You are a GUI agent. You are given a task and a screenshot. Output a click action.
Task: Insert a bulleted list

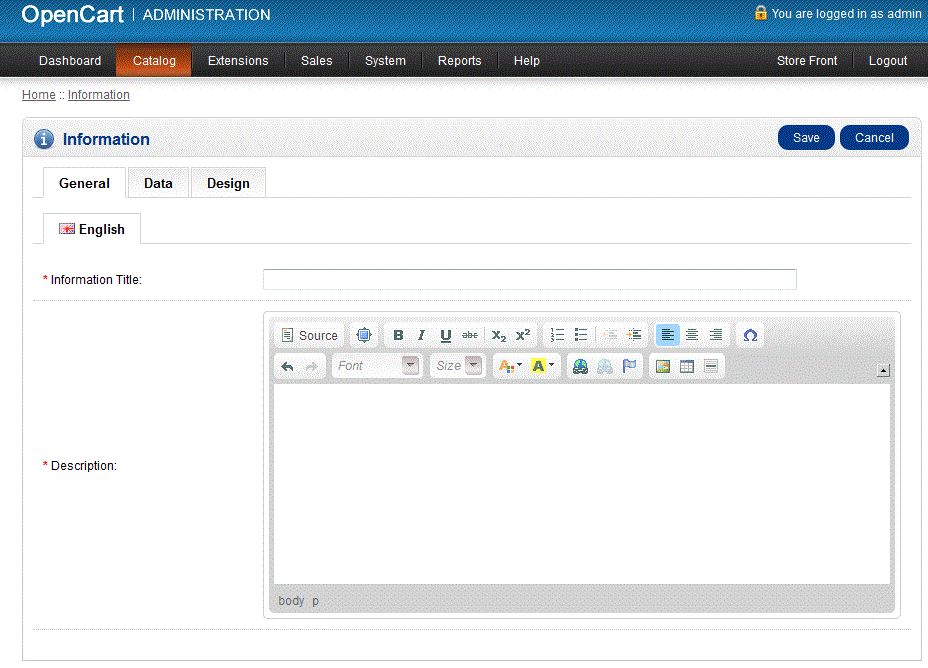581,335
